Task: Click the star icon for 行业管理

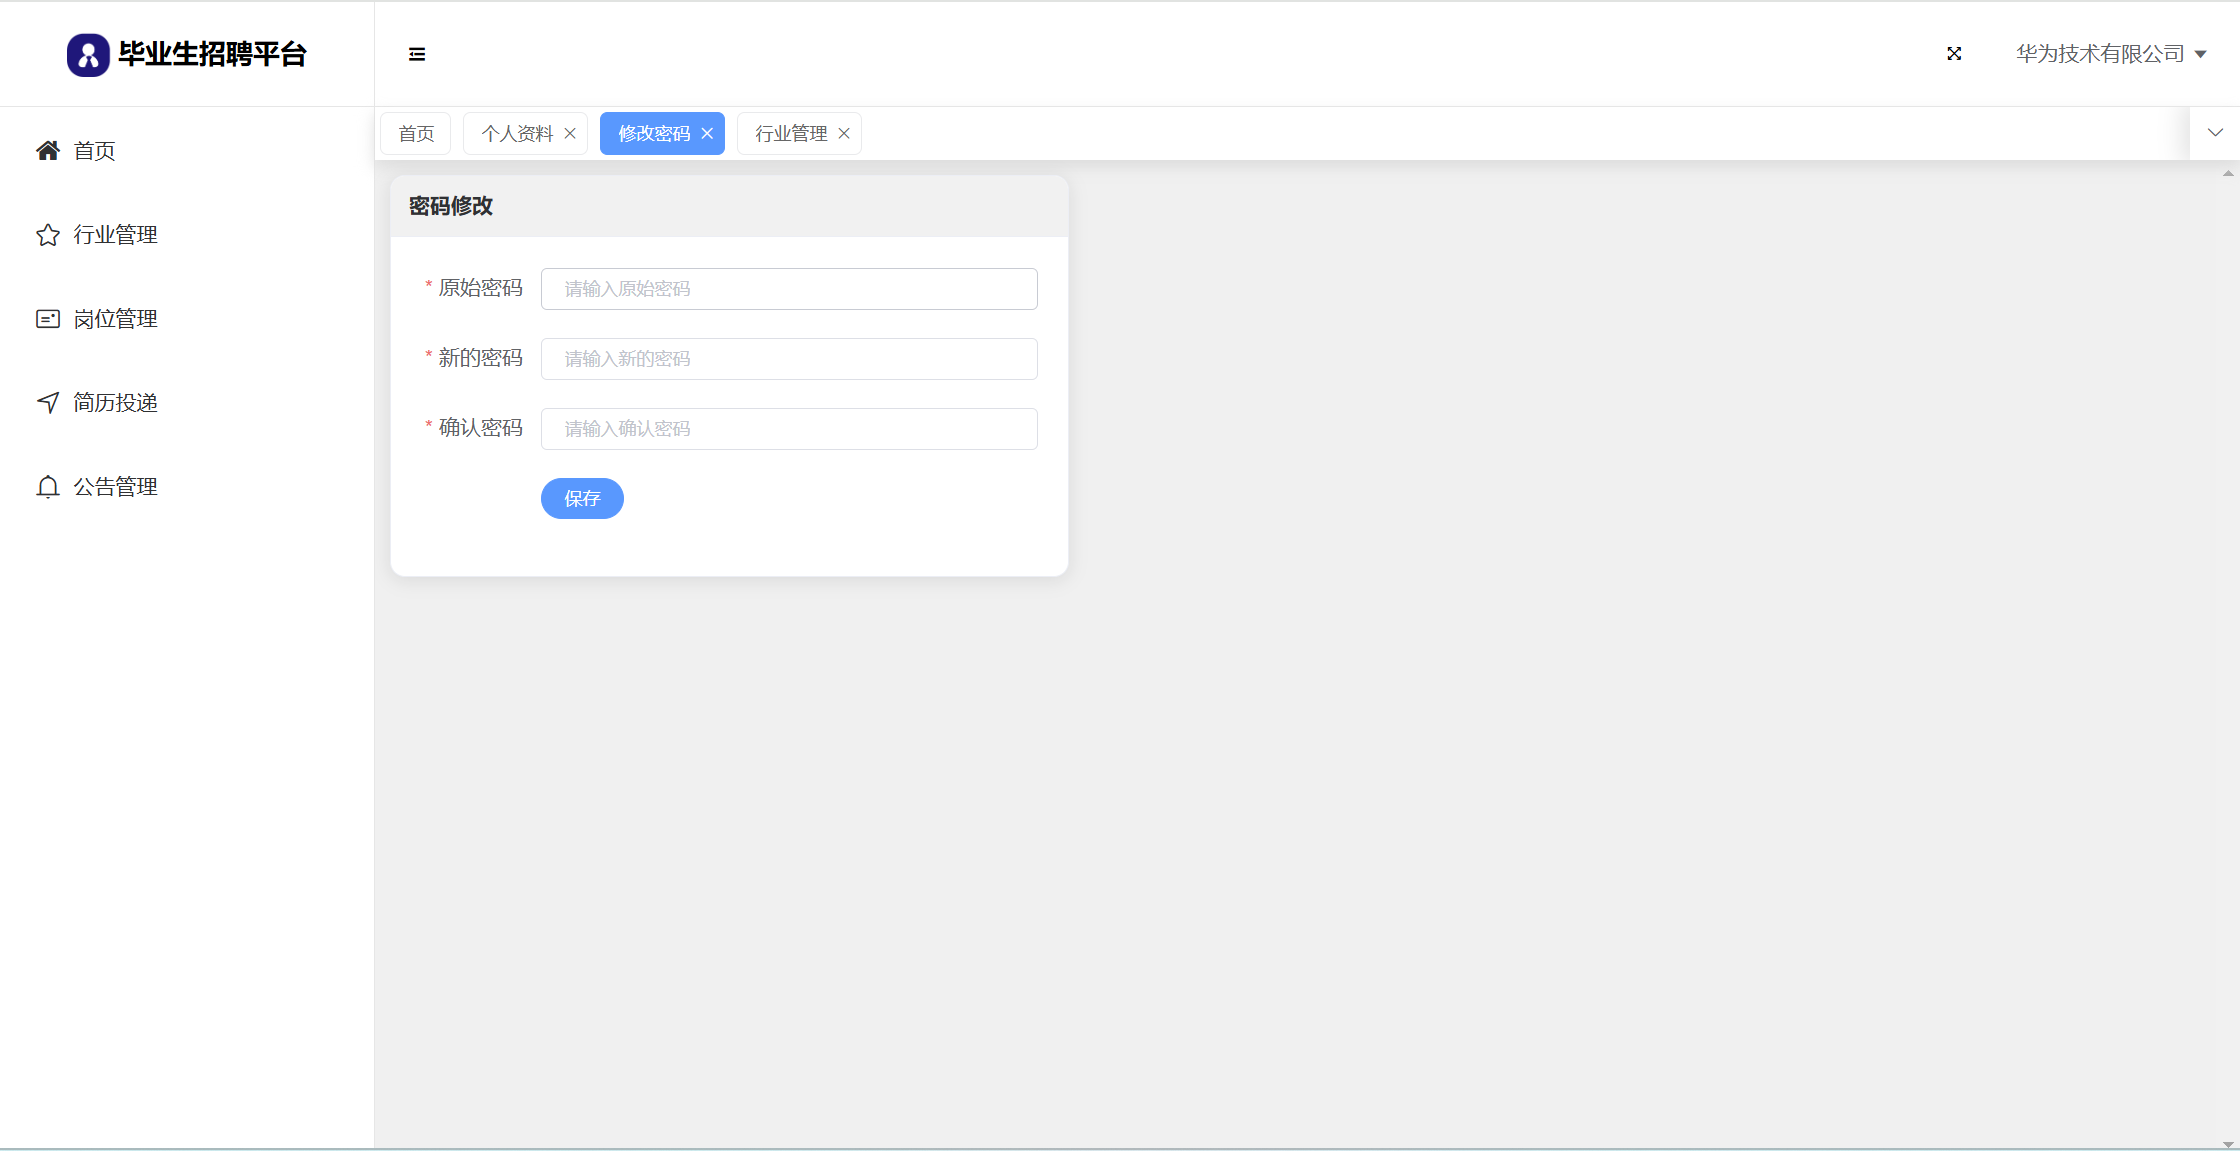Action: coord(48,235)
